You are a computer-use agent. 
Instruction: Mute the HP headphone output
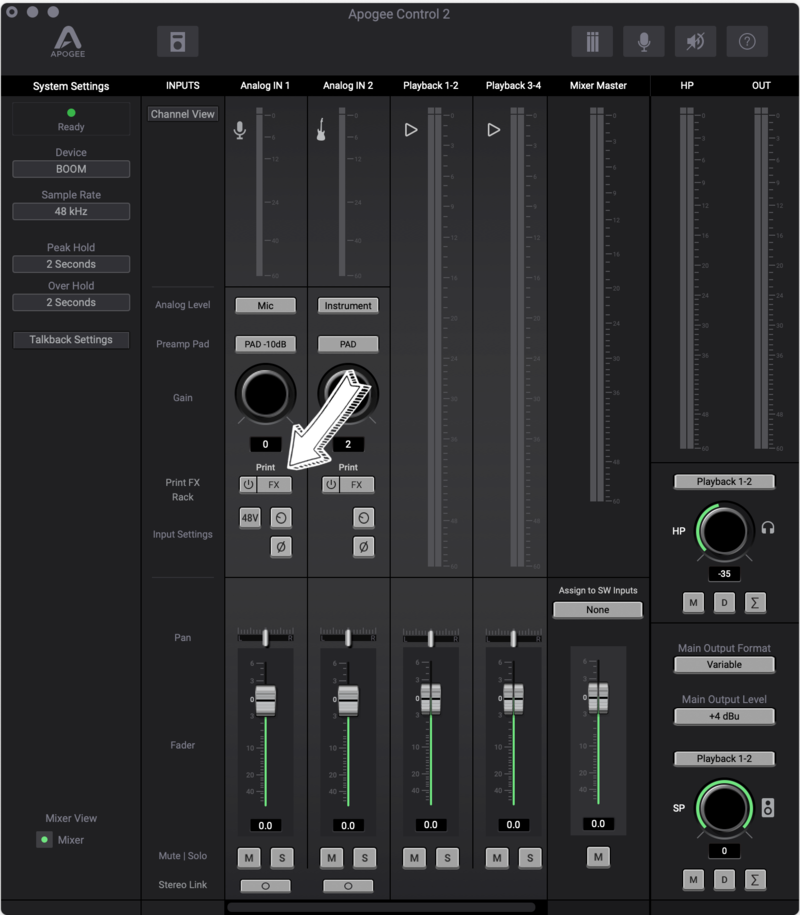(x=693, y=603)
